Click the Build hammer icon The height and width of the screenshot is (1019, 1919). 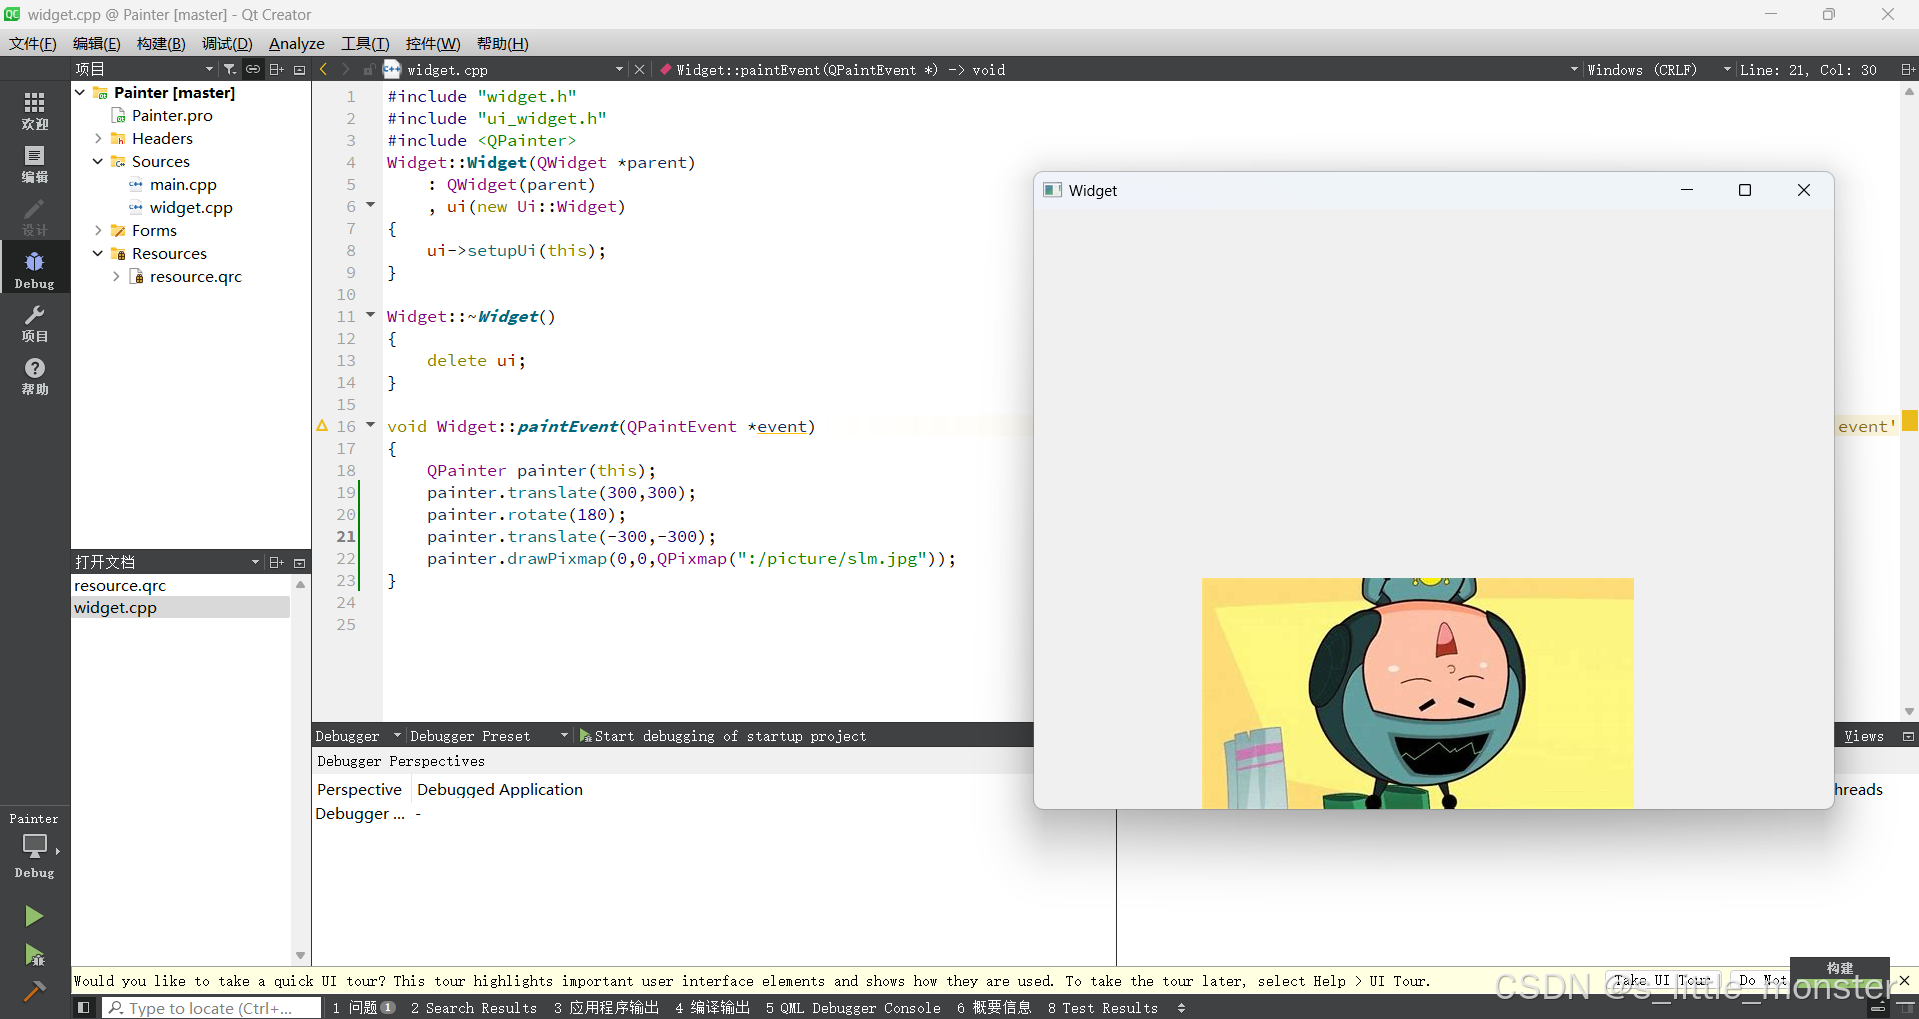click(x=34, y=991)
